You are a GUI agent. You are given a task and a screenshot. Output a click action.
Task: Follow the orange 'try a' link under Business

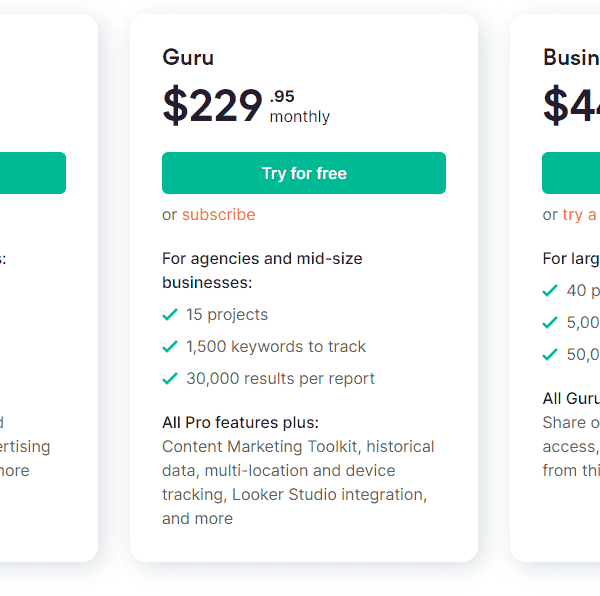tap(579, 214)
